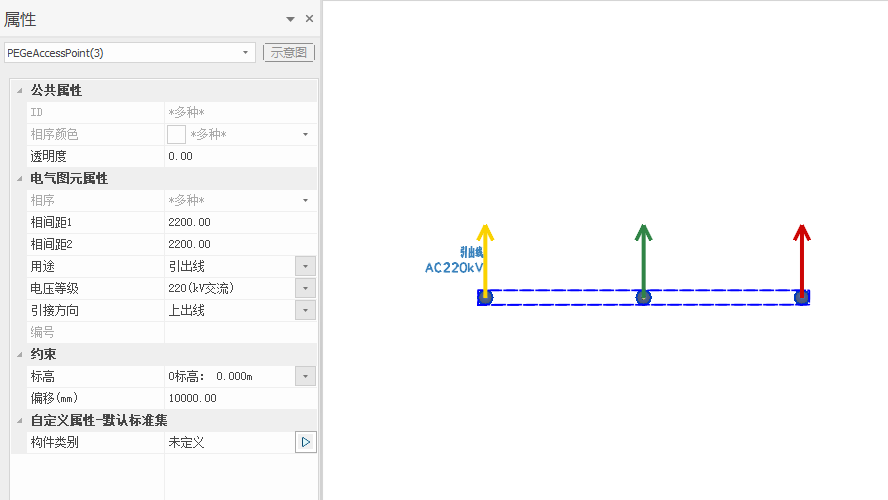Open the 用途 dropdown showing 引出线
Viewport: 888px width, 500px height.
305,266
